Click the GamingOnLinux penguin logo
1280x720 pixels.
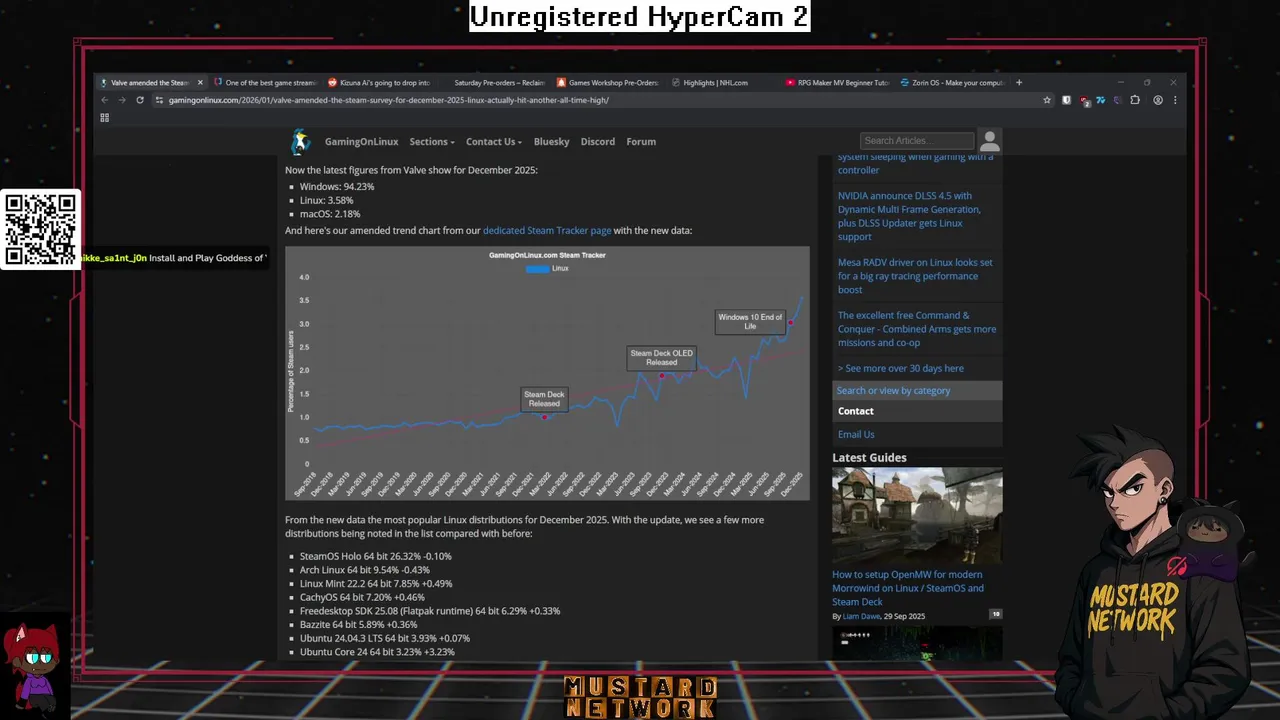tap(300, 142)
